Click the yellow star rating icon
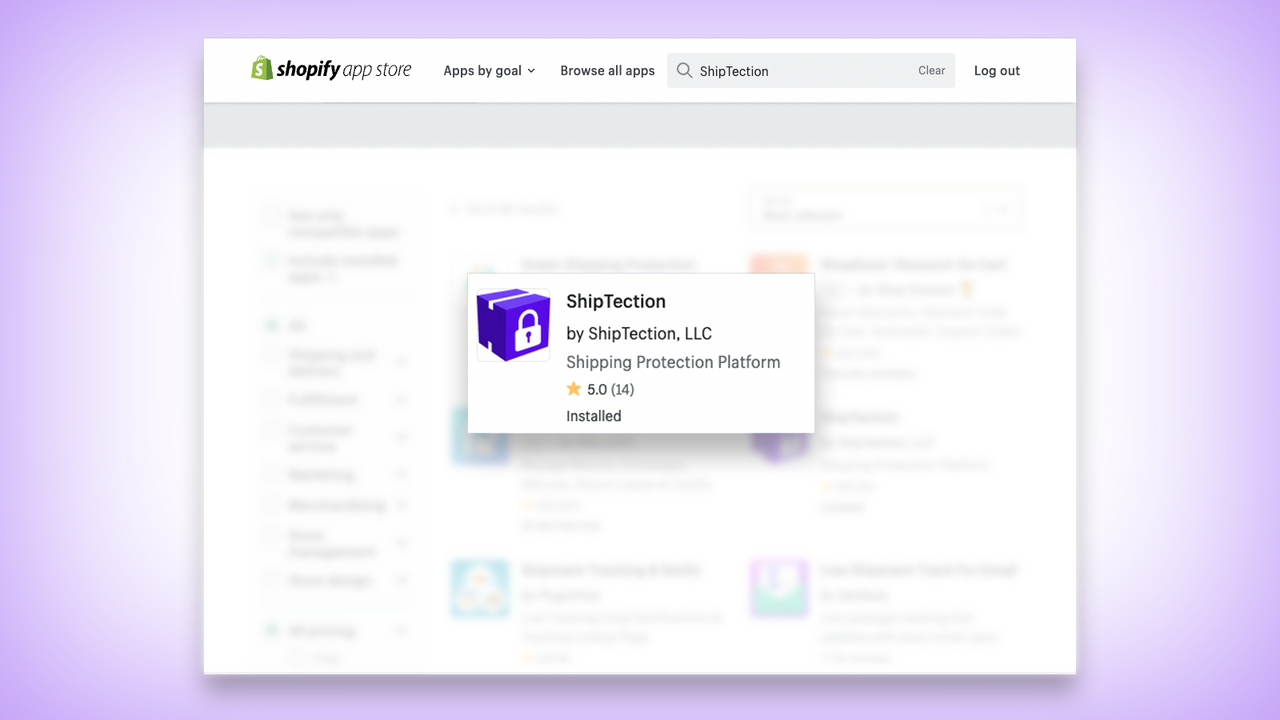The height and width of the screenshot is (720, 1280). tap(573, 389)
